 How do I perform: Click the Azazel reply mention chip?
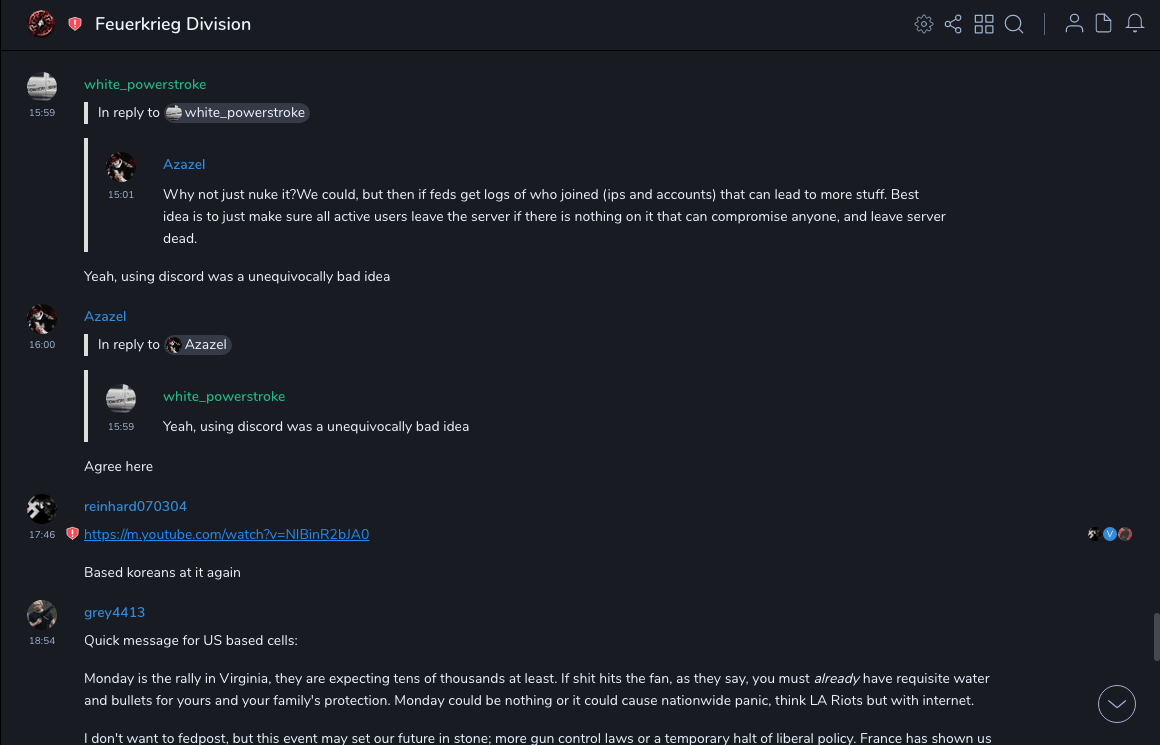198,345
